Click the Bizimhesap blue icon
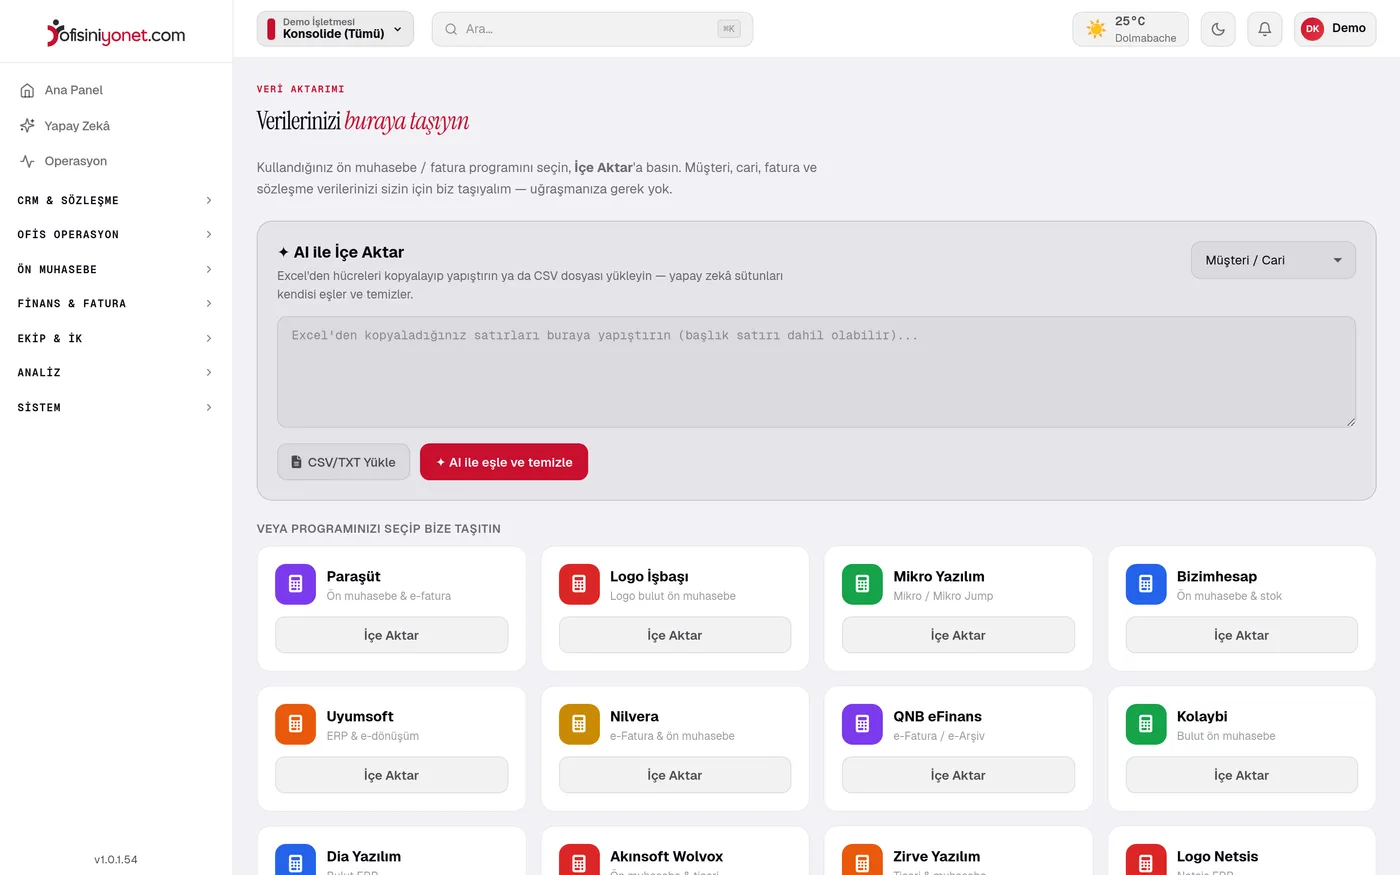This screenshot has height=875, width=1400. [1146, 584]
